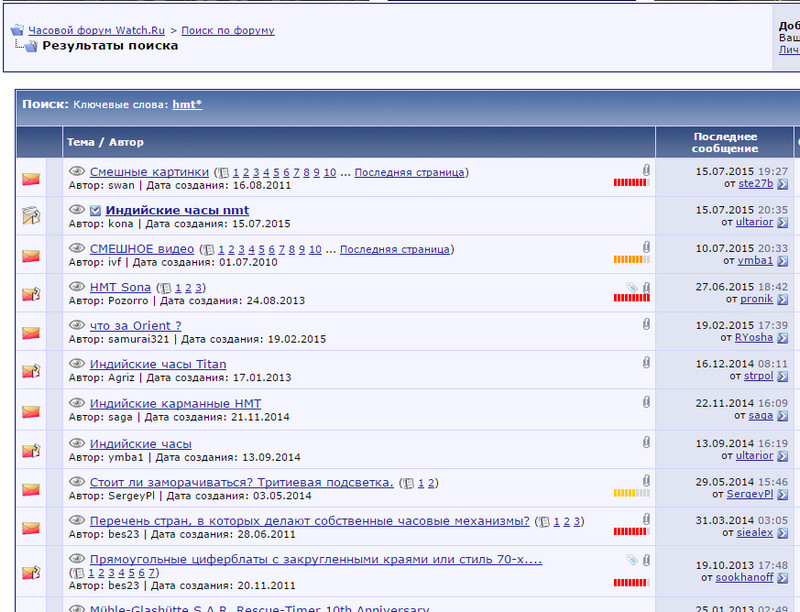The height and width of the screenshot is (612, 800).
Task: Open page 3 of HMT Sona thread
Action: pyautogui.click(x=199, y=288)
